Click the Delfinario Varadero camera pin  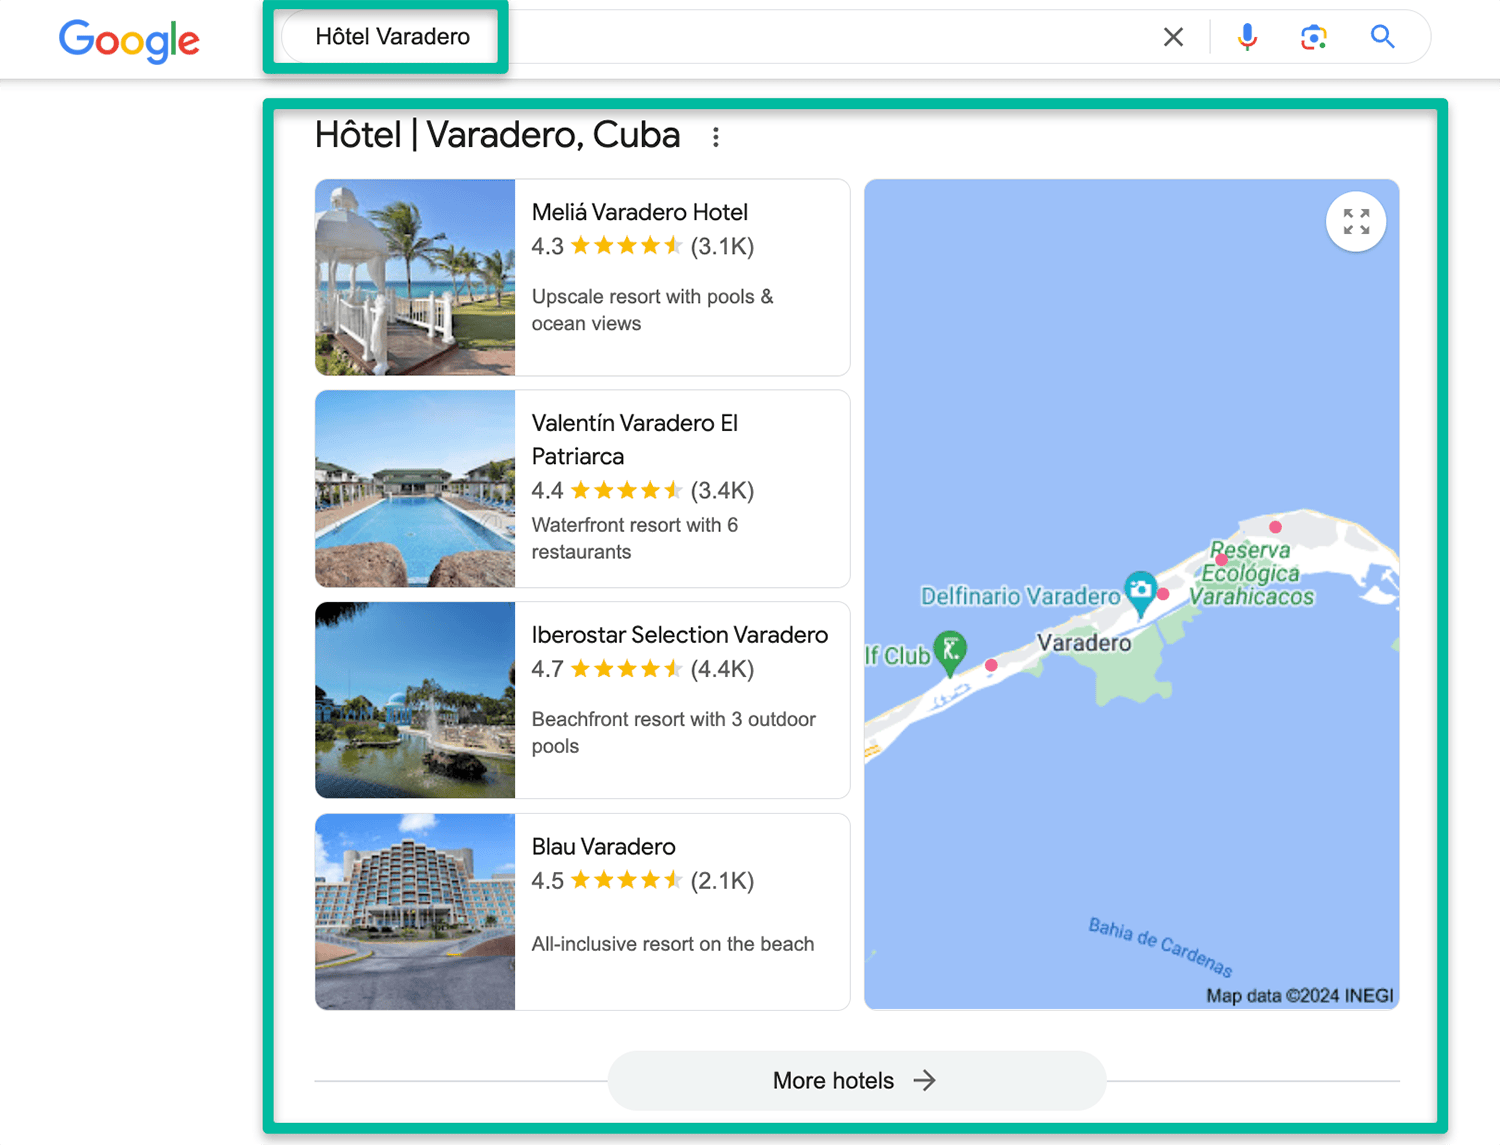click(x=1140, y=592)
